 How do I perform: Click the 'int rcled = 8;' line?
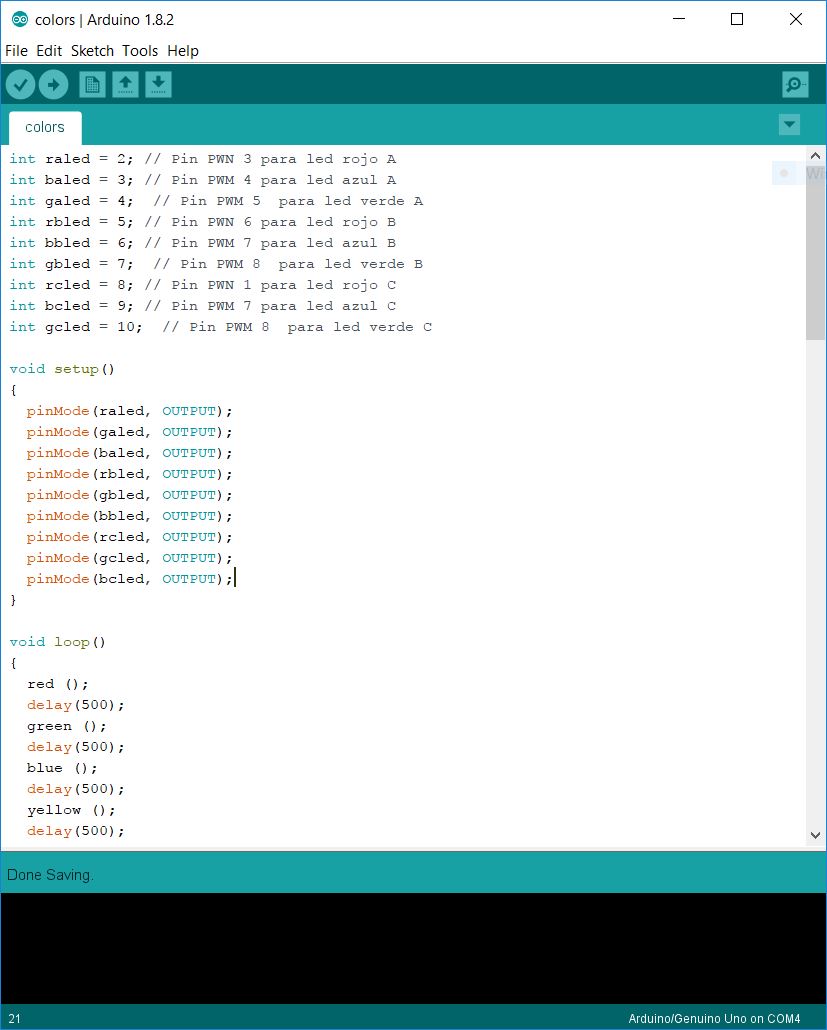[x=202, y=285]
